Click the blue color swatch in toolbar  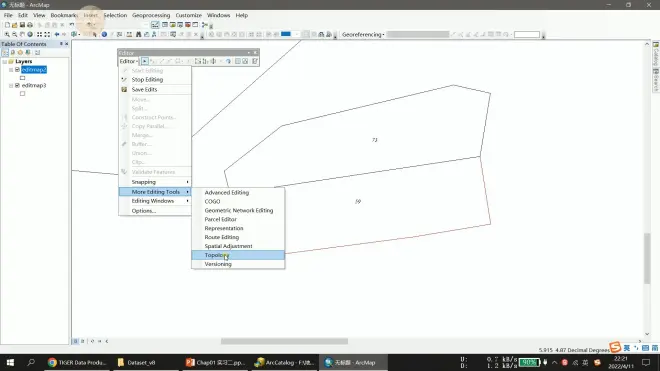(286, 34)
